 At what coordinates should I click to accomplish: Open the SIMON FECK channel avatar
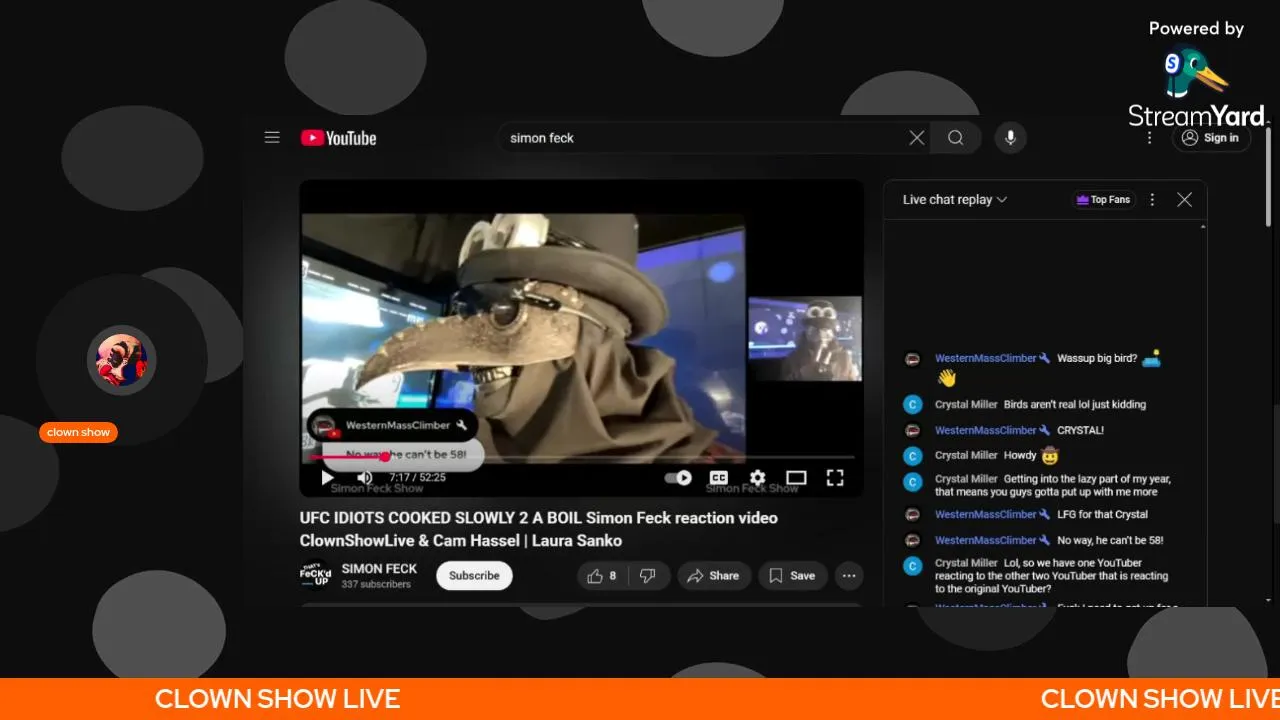pyautogui.click(x=316, y=576)
